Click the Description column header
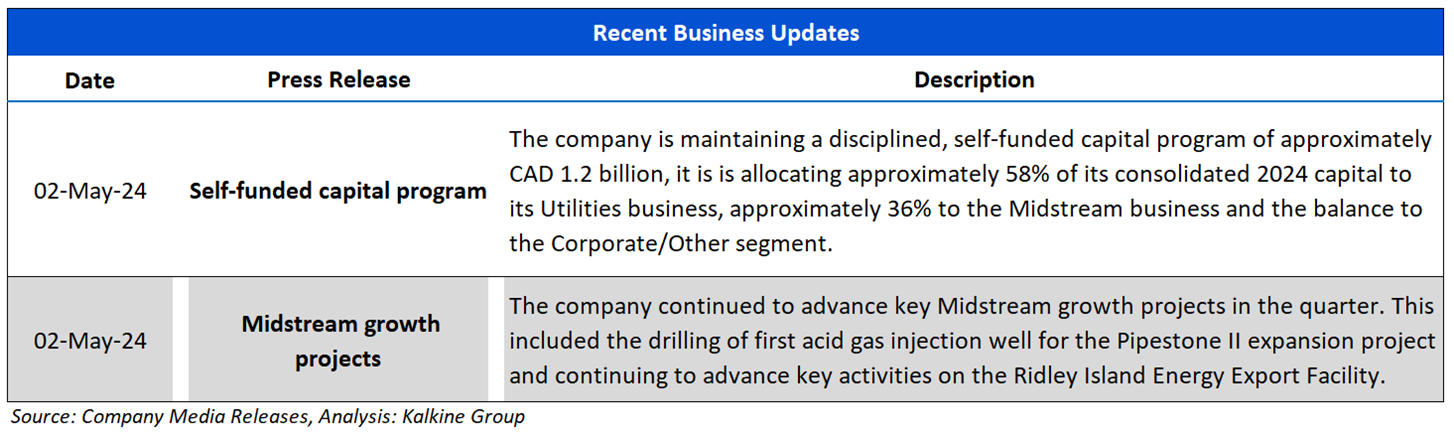Viewport: 1454px width, 436px height. (974, 80)
